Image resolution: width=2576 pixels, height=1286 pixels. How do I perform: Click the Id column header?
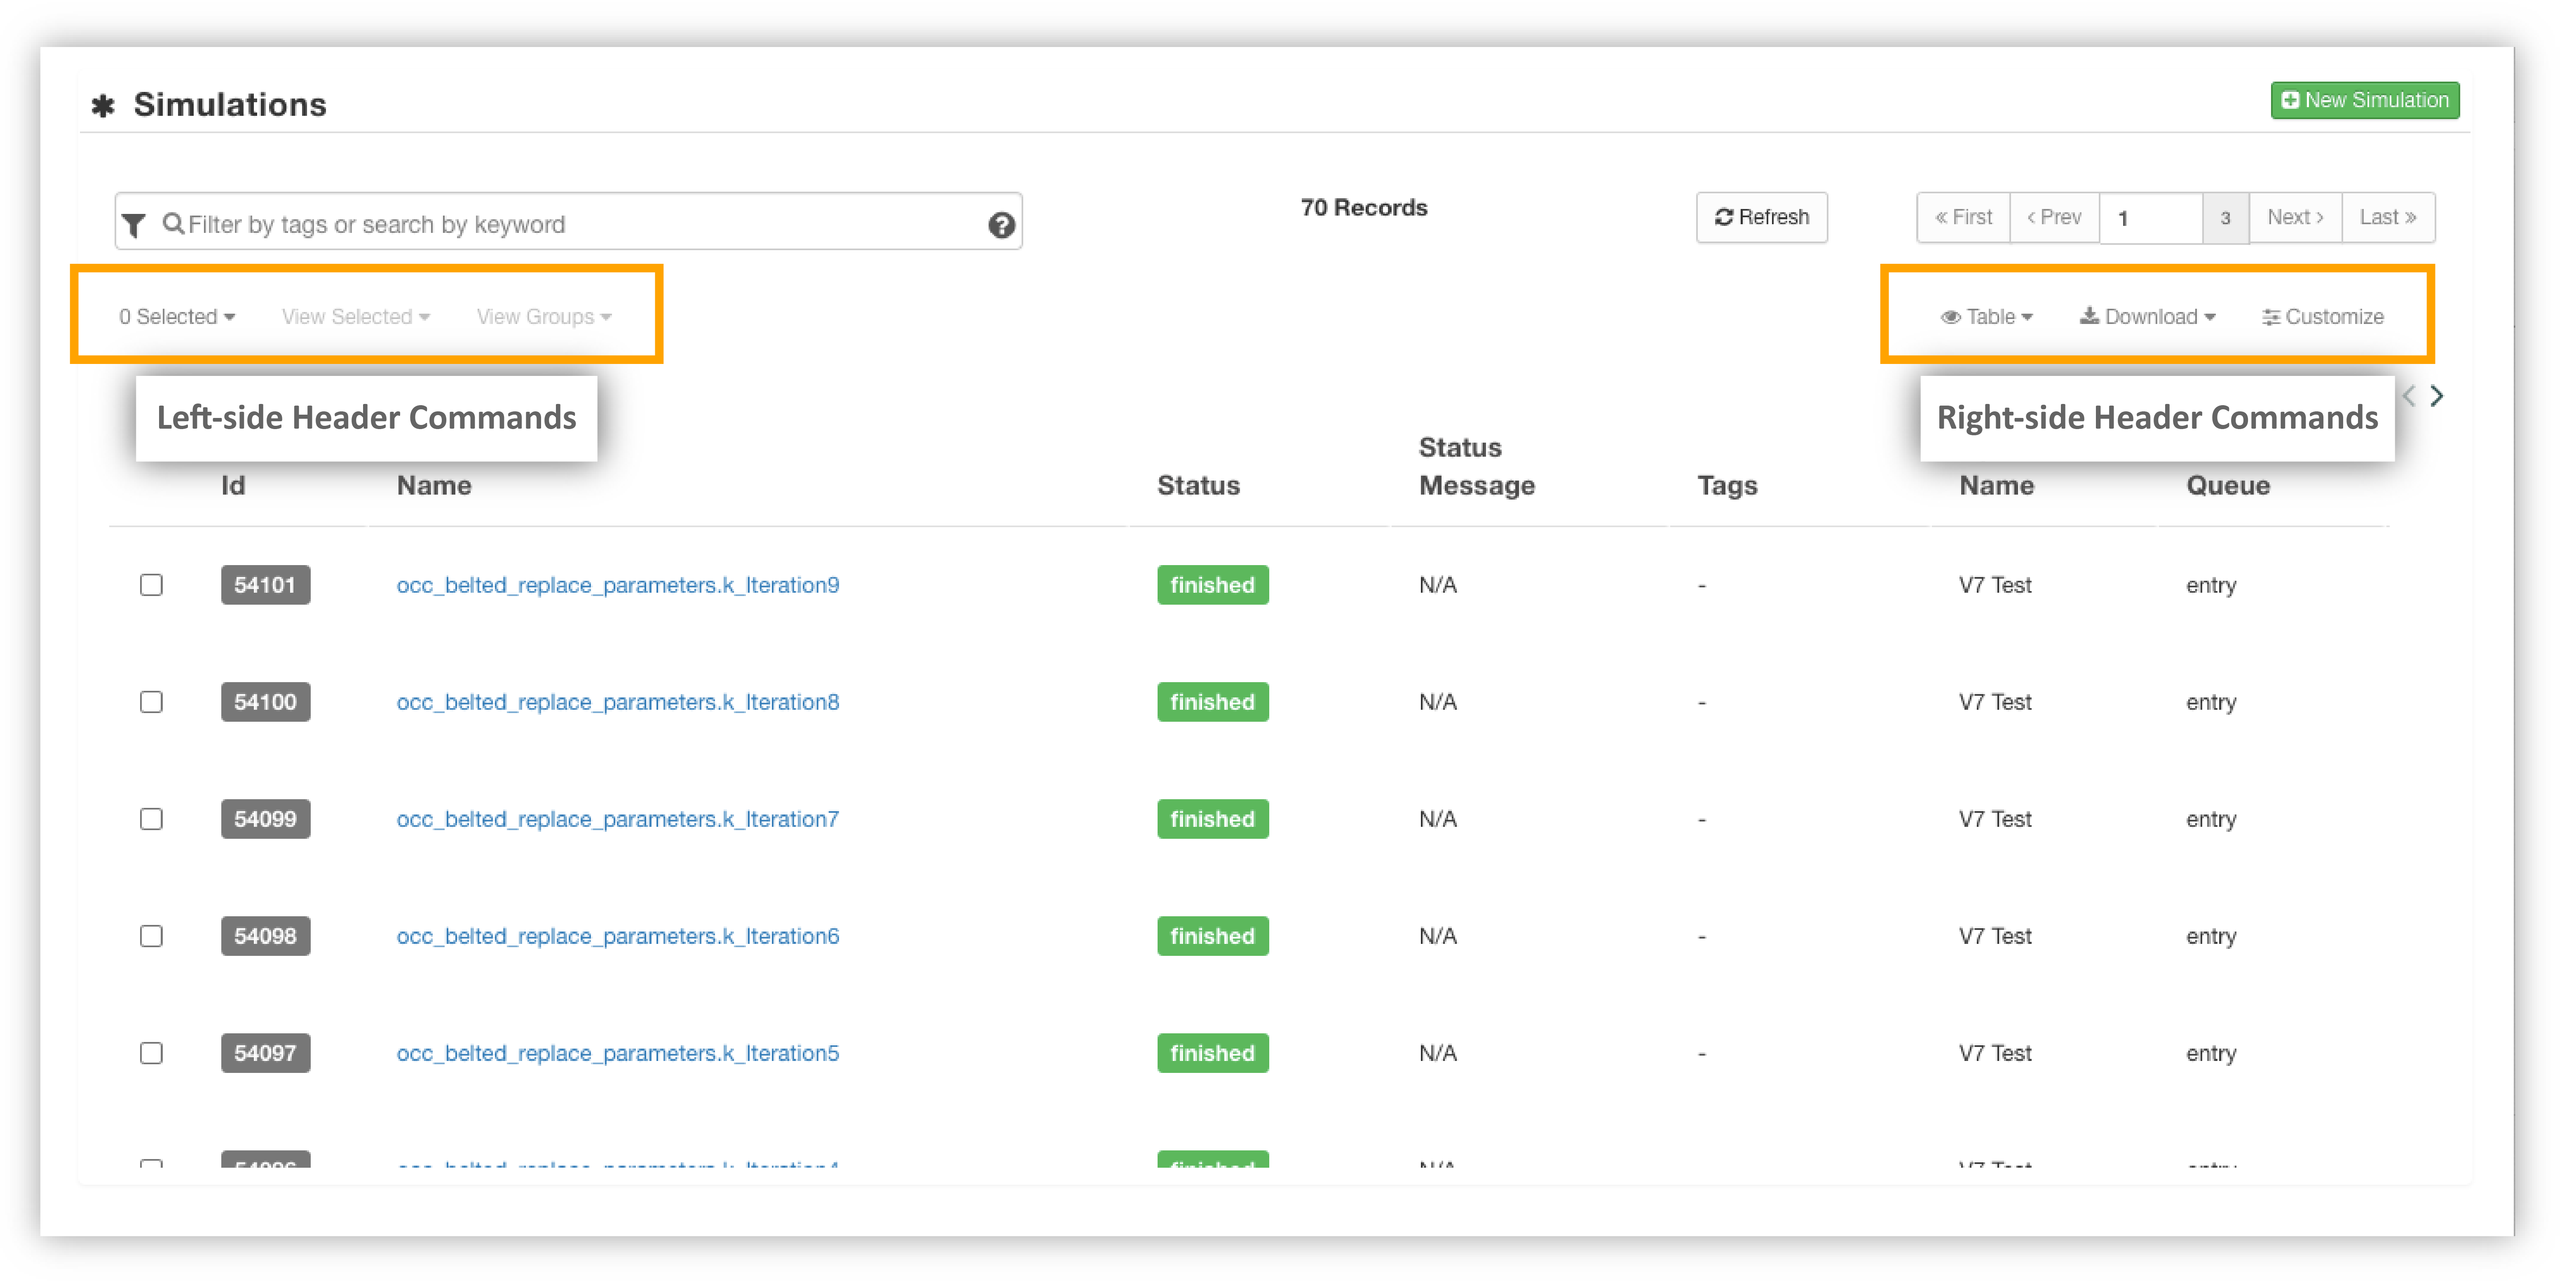233,486
